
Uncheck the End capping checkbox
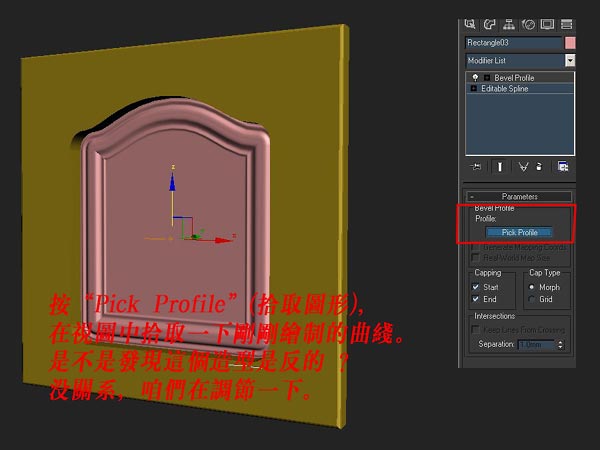(476, 298)
